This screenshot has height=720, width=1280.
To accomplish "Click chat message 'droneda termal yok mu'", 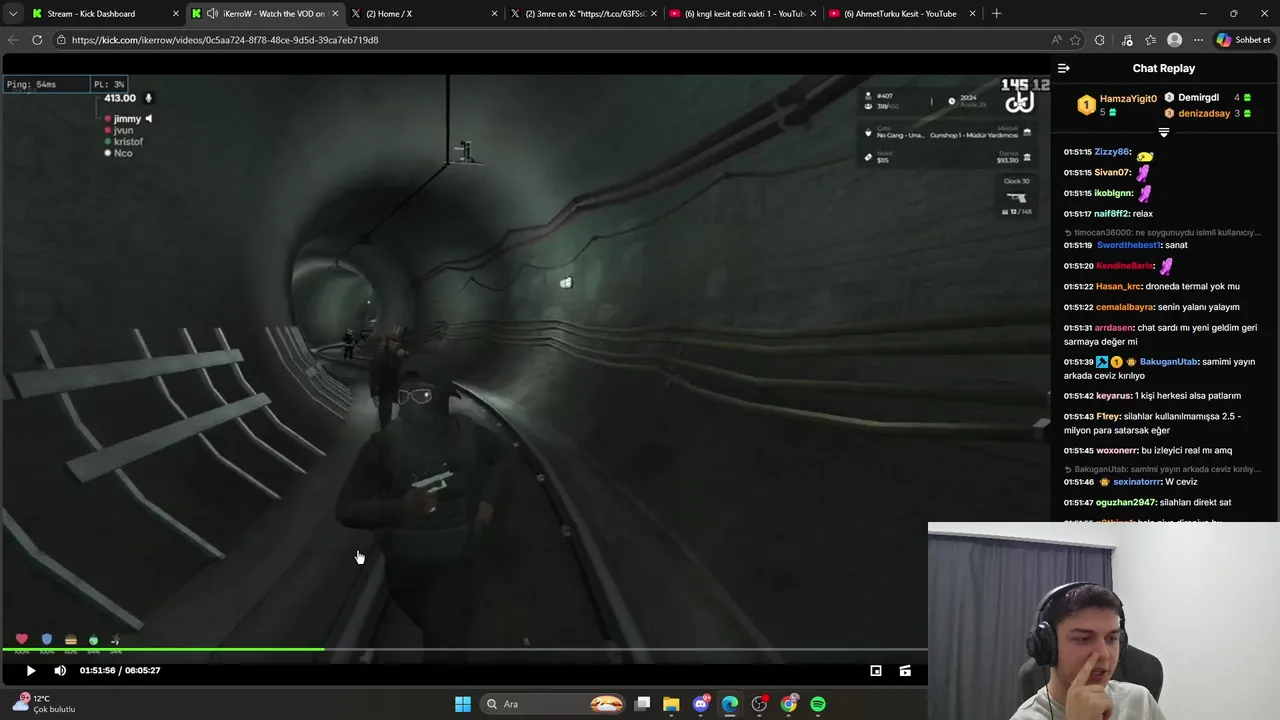I will [x=1192, y=287].
